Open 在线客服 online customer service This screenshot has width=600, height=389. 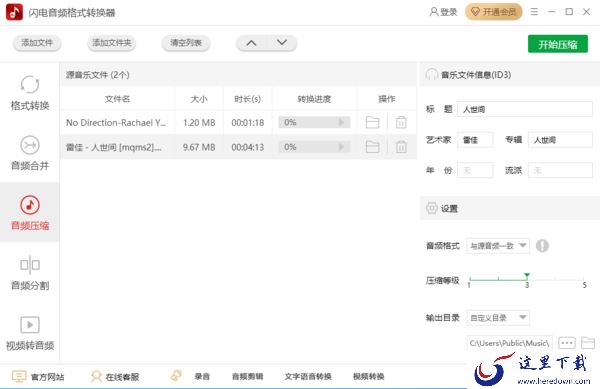[x=115, y=376]
